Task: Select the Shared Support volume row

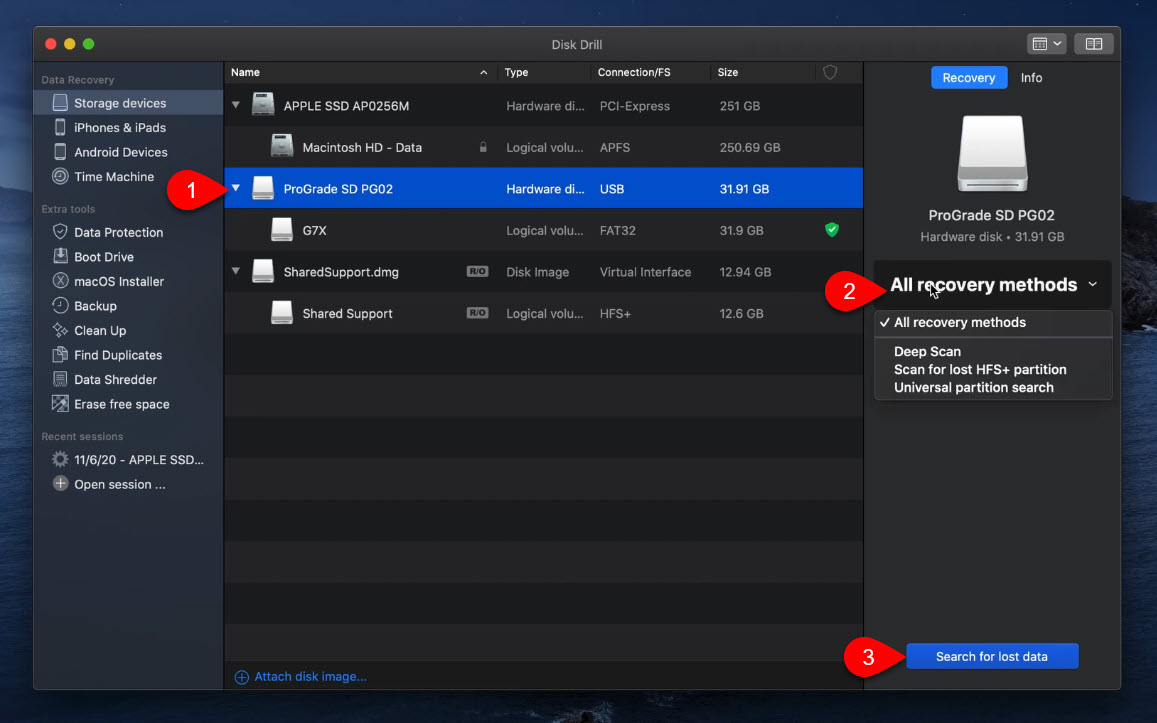Action: [544, 313]
